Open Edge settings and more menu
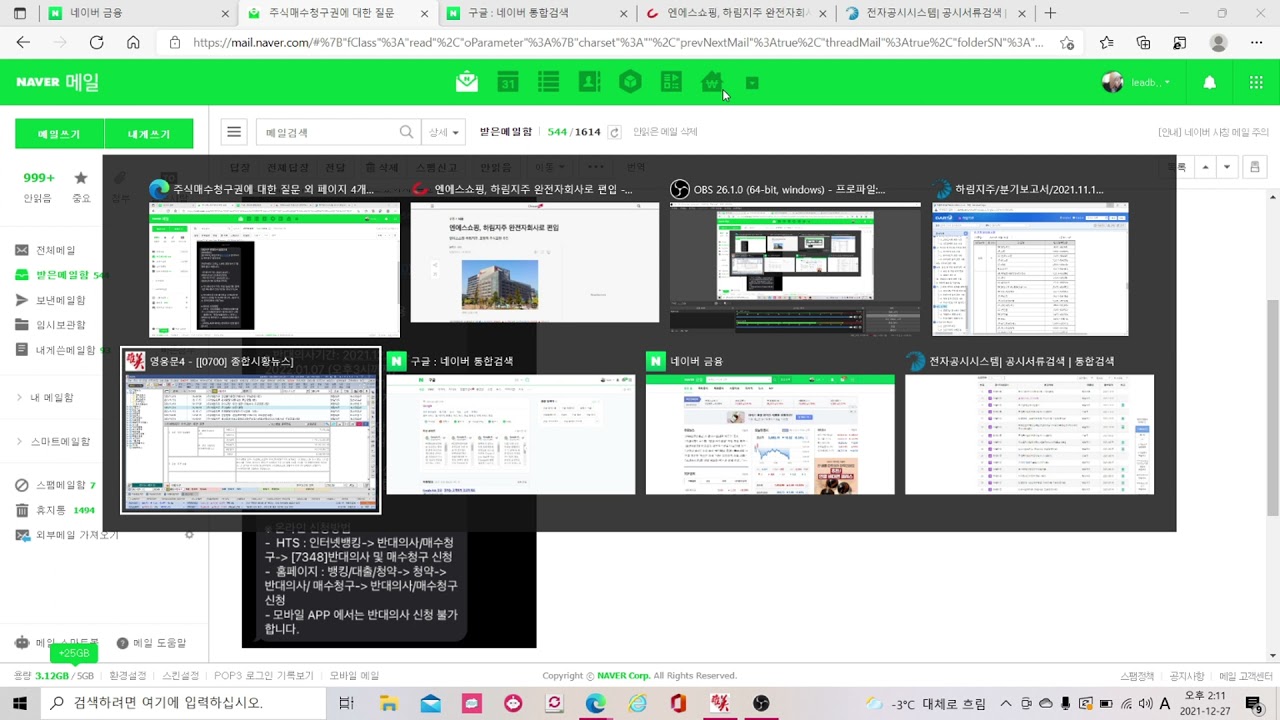This screenshot has width=1280, height=720. [1256, 43]
